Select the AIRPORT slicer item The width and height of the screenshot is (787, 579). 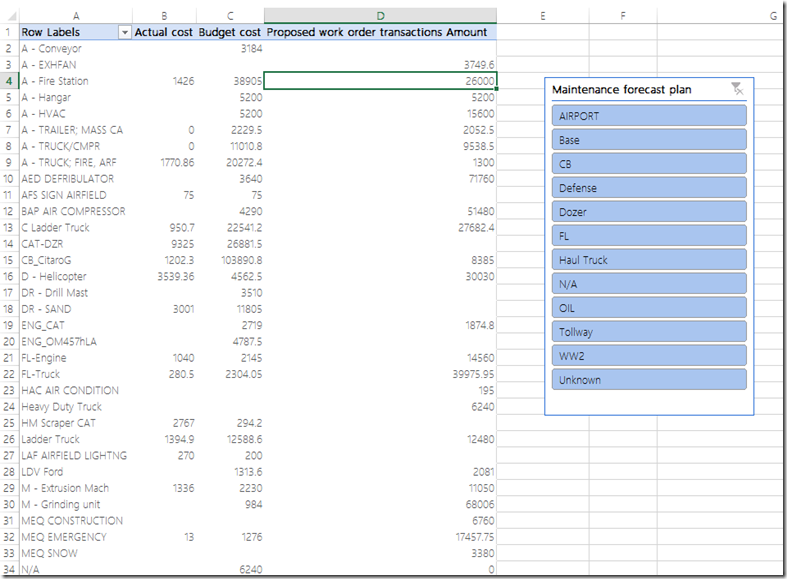tap(649, 116)
